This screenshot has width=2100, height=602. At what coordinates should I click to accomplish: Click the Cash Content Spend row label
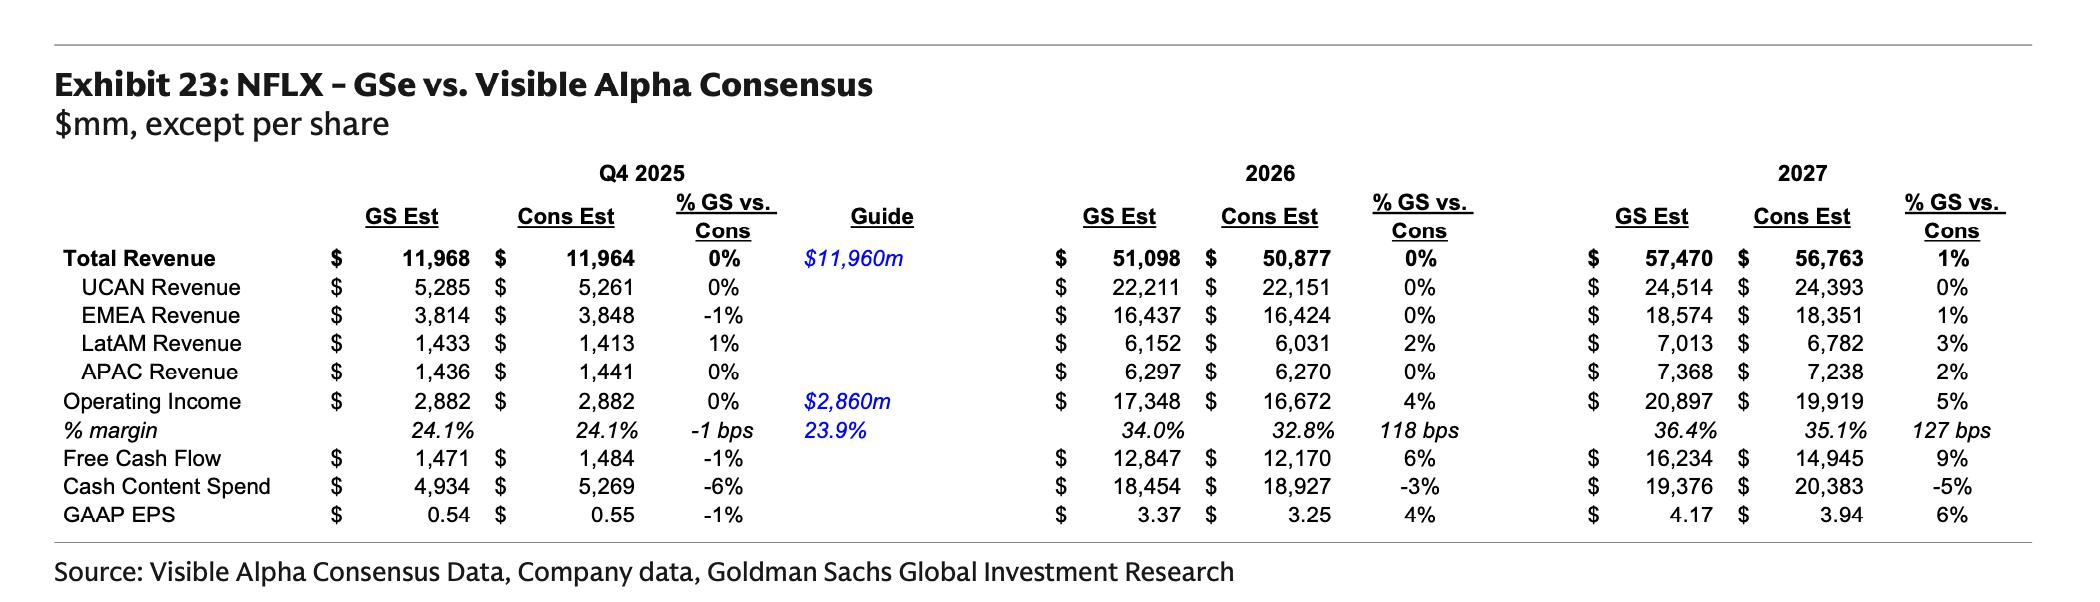[167, 487]
